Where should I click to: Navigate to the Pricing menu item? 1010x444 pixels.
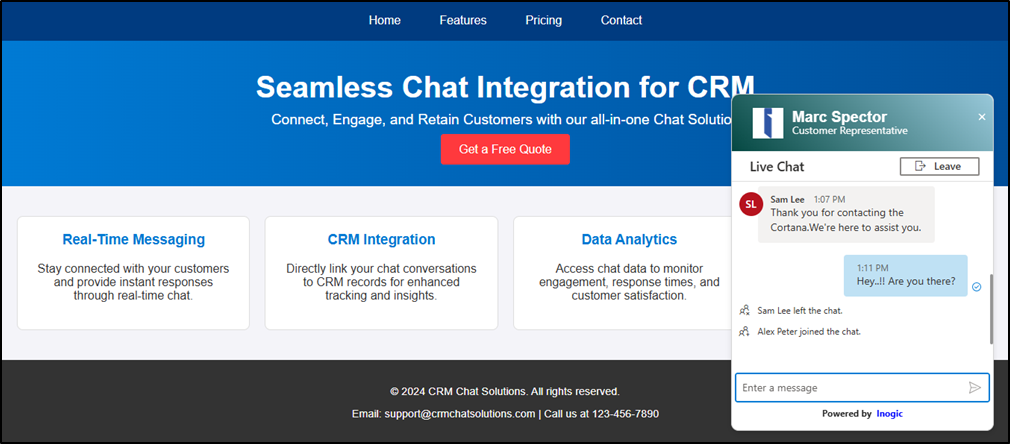click(543, 20)
